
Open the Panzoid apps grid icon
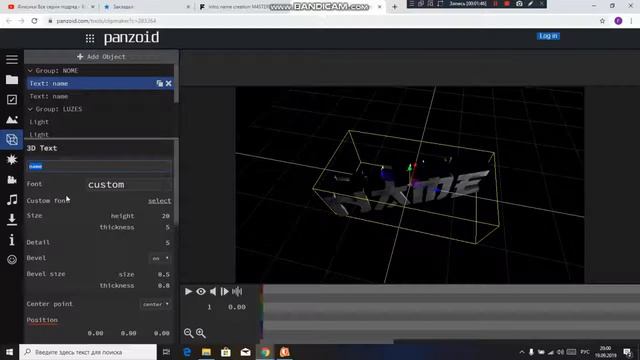[90, 38]
